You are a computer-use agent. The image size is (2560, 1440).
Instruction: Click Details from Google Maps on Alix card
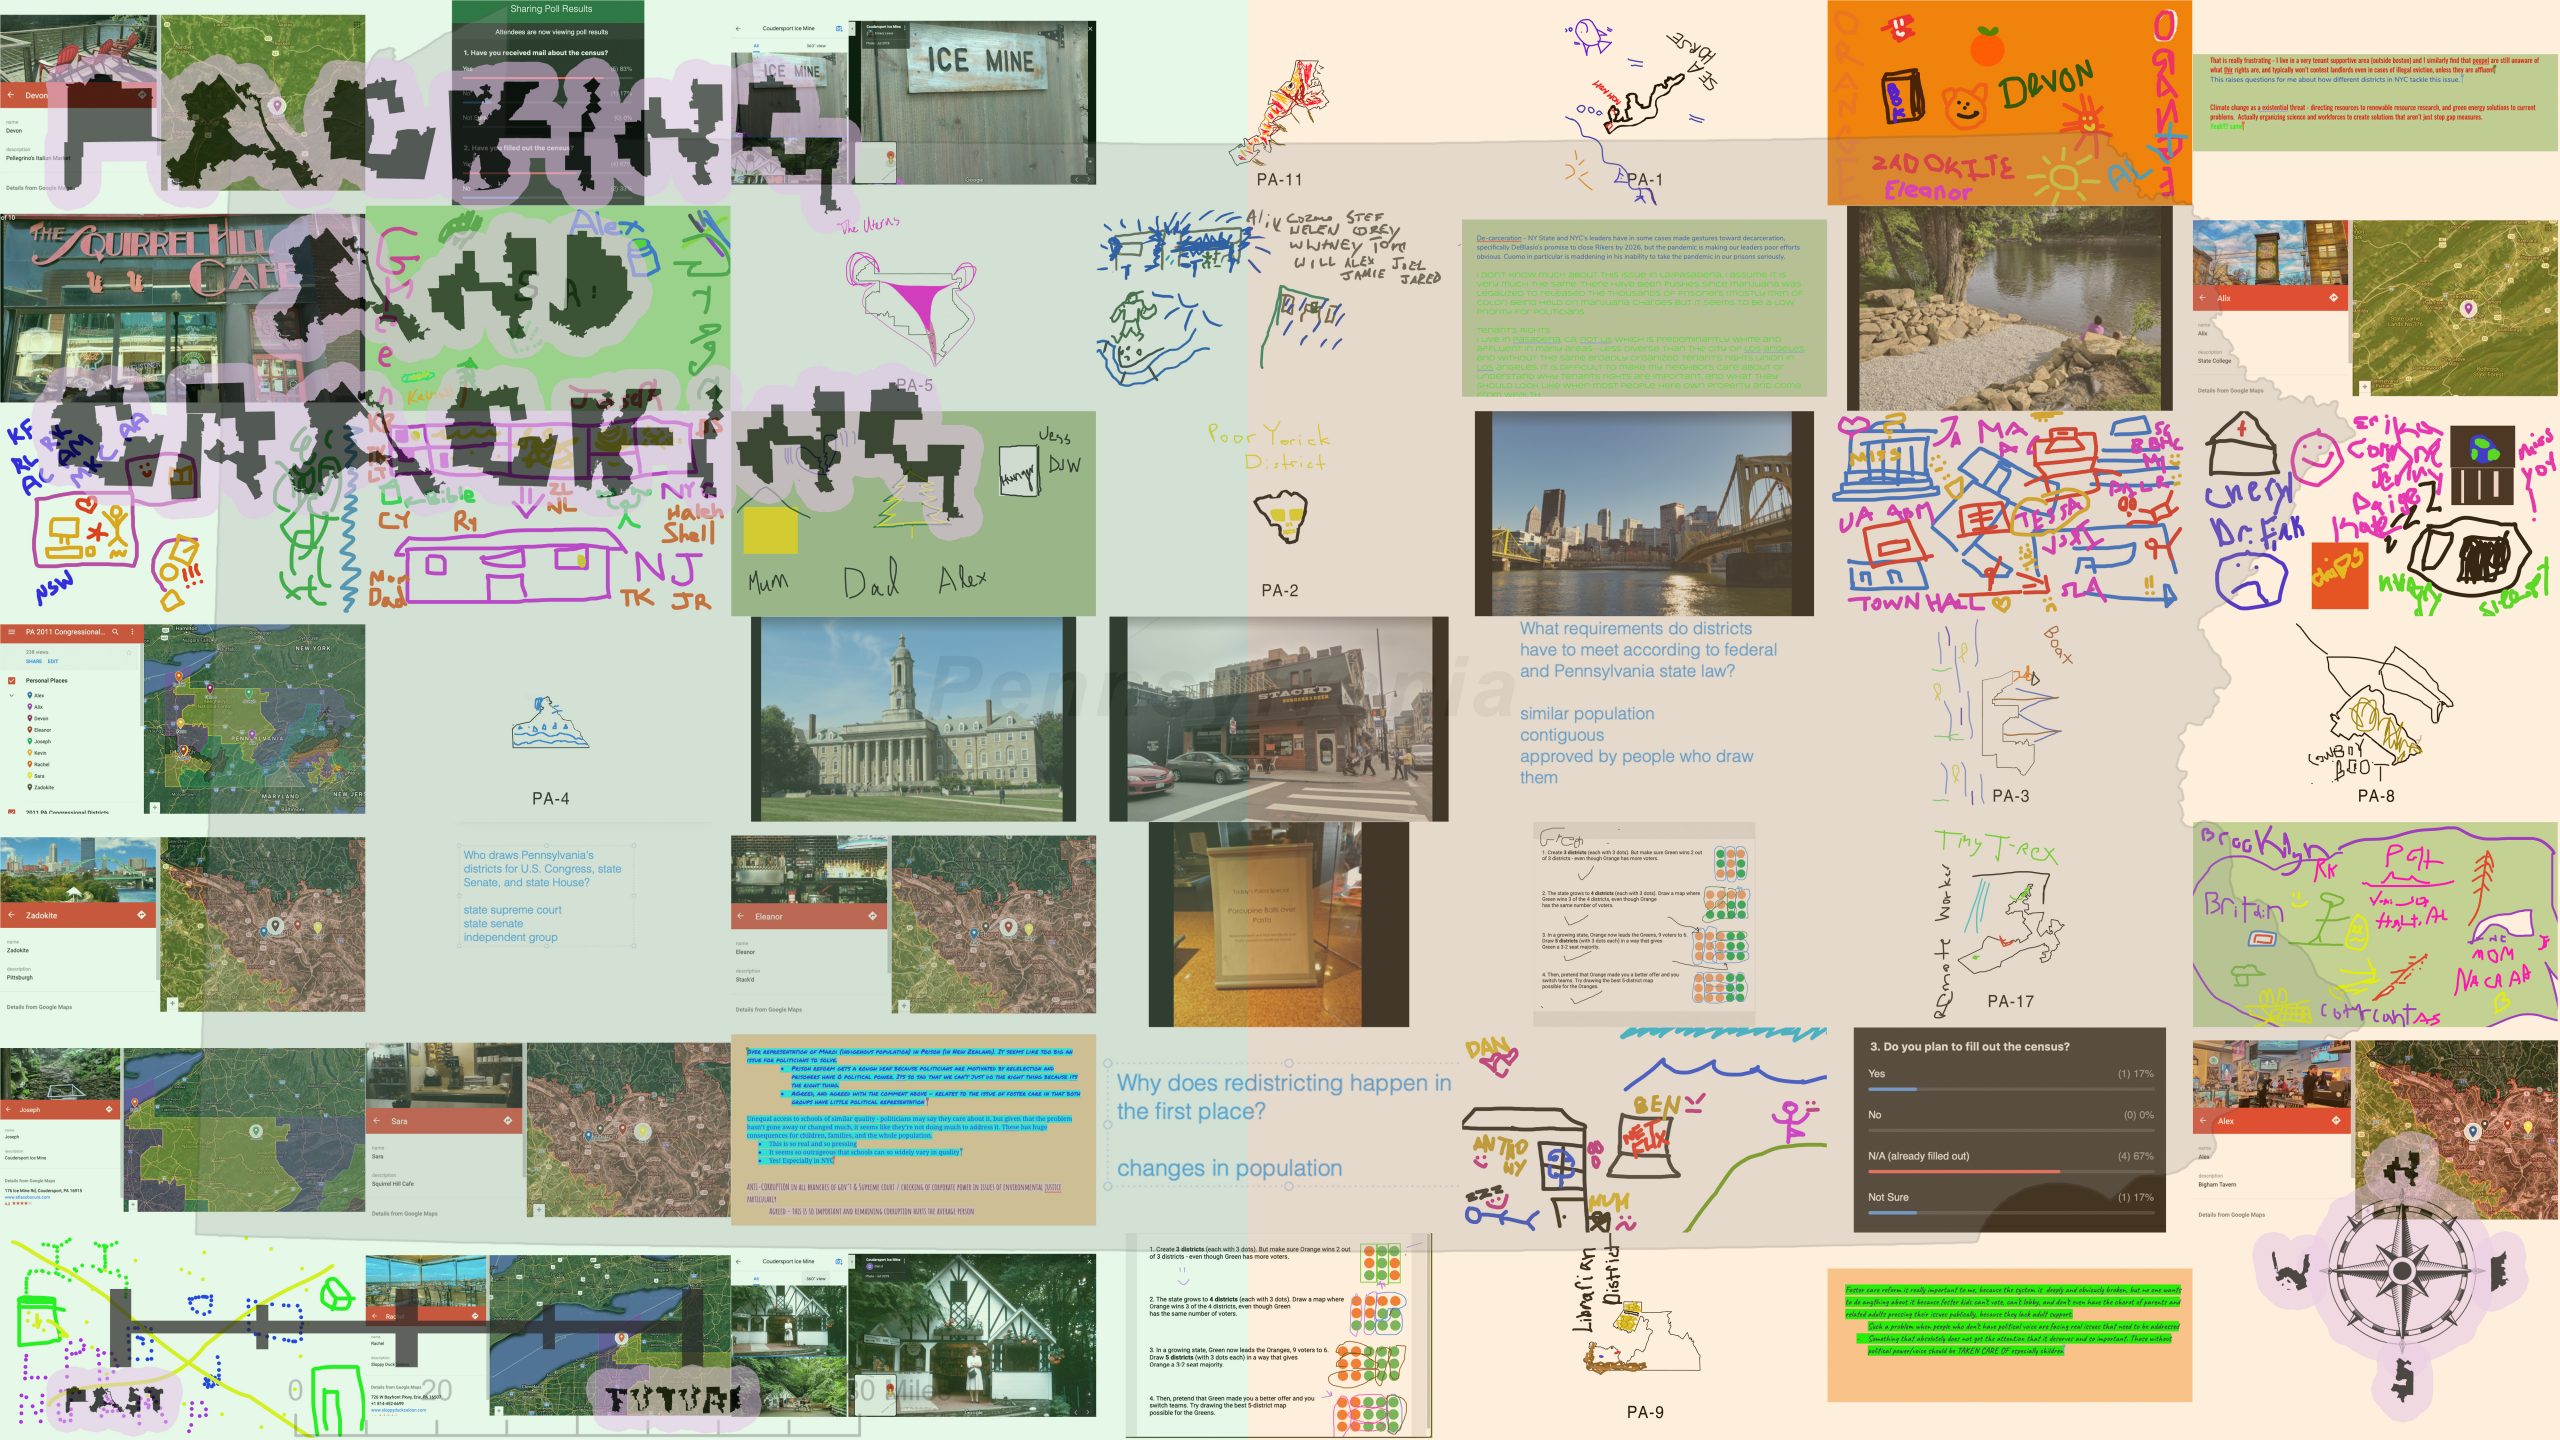click(2230, 390)
